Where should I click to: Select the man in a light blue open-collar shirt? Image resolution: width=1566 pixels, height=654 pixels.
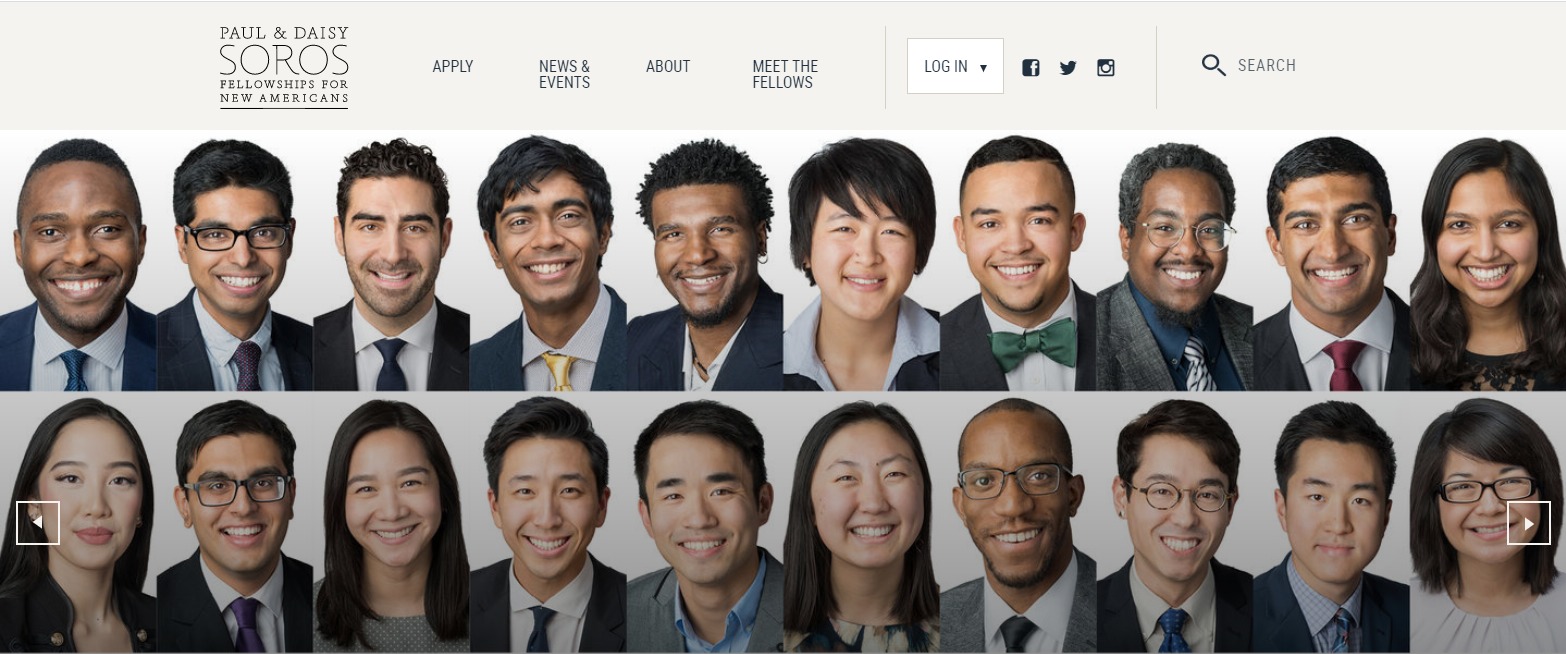(705, 522)
